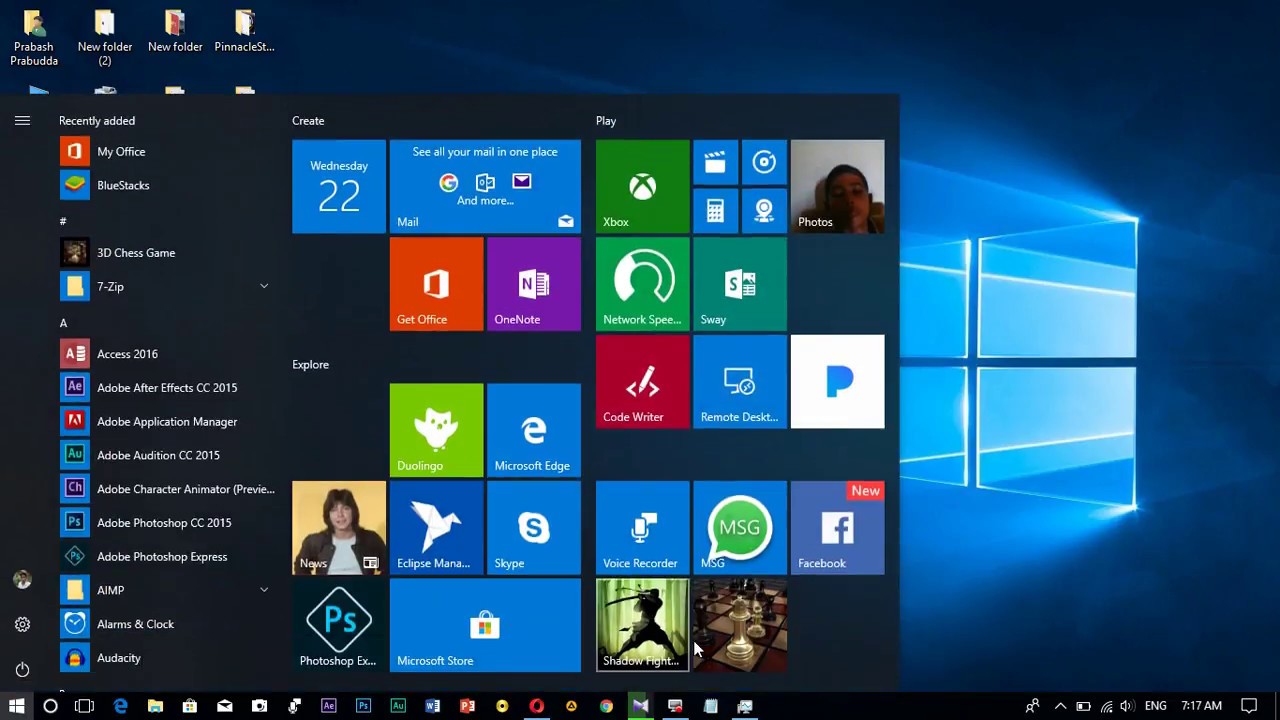Open the Photos tile
1280x720 pixels.
pyautogui.click(x=838, y=186)
